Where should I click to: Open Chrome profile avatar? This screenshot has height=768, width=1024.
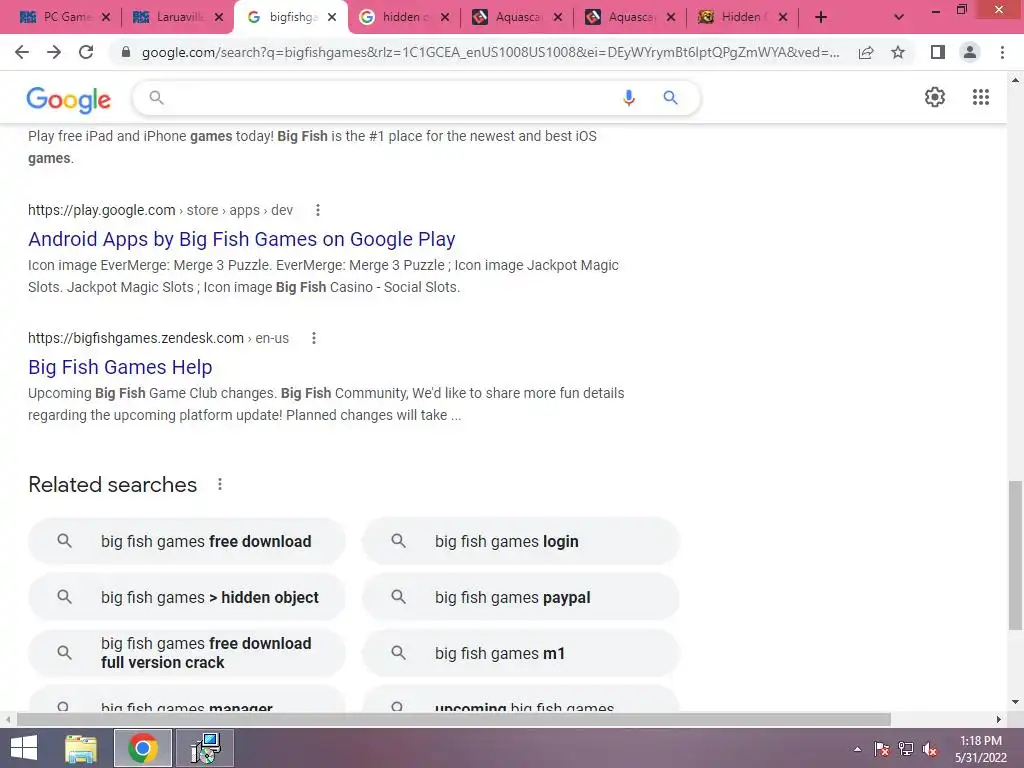click(970, 52)
